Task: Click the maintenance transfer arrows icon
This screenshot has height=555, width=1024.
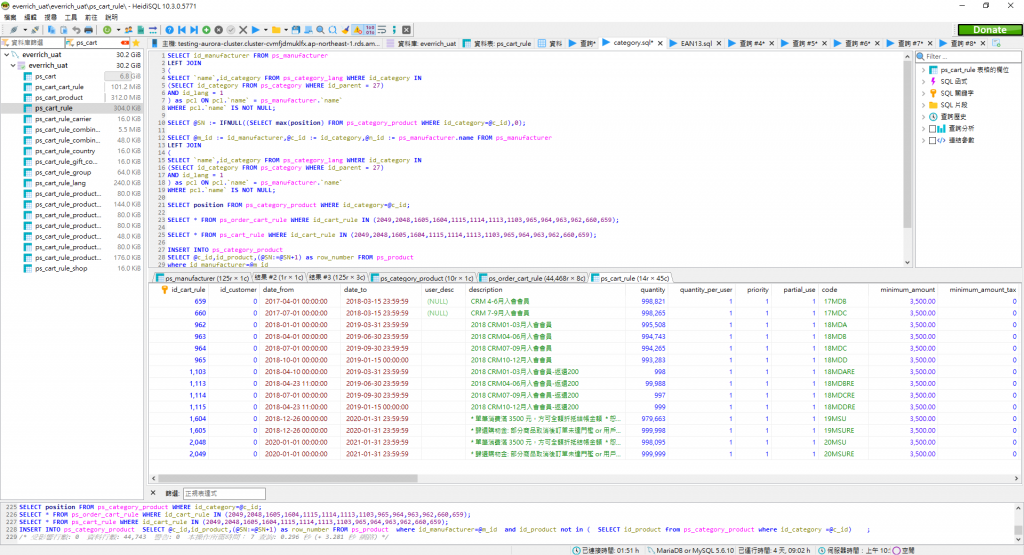Action: tap(153, 30)
